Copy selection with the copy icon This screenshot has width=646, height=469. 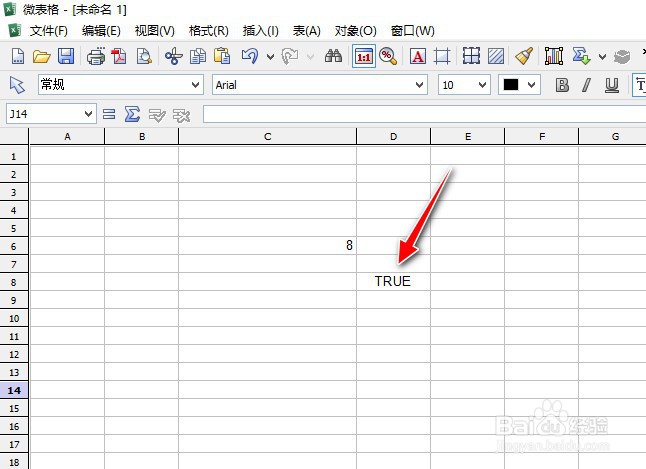[x=198, y=56]
